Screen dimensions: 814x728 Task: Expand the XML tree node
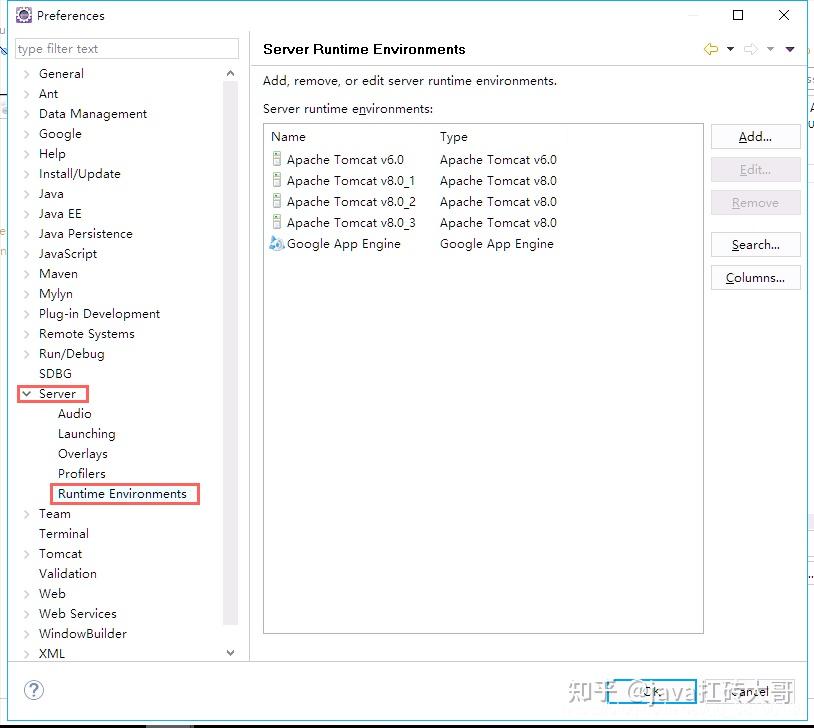(x=26, y=654)
